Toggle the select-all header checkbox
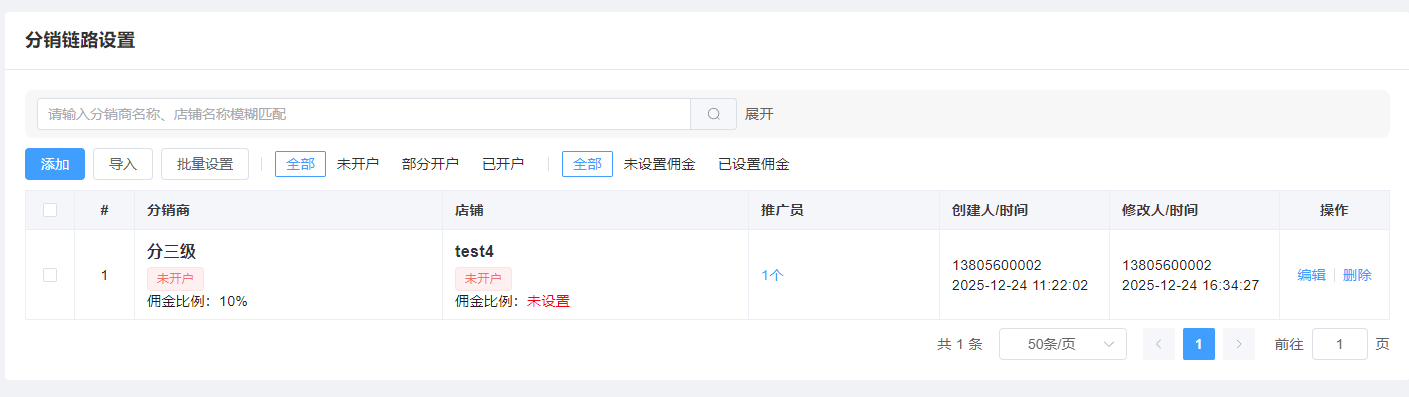Screen dimensions: 1409x397 click(50, 210)
